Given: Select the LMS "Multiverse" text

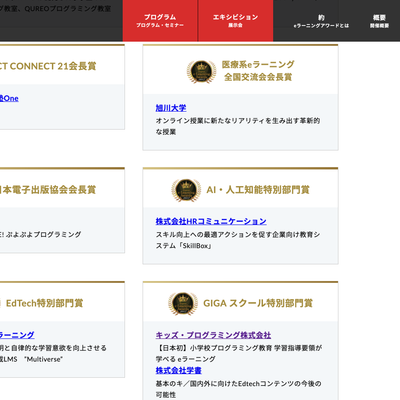Looking at the screenshot, I should point(31,359).
